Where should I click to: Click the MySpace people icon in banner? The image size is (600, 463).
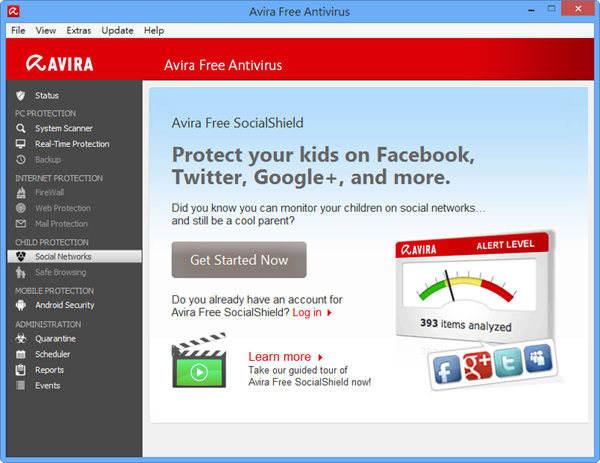click(x=538, y=358)
